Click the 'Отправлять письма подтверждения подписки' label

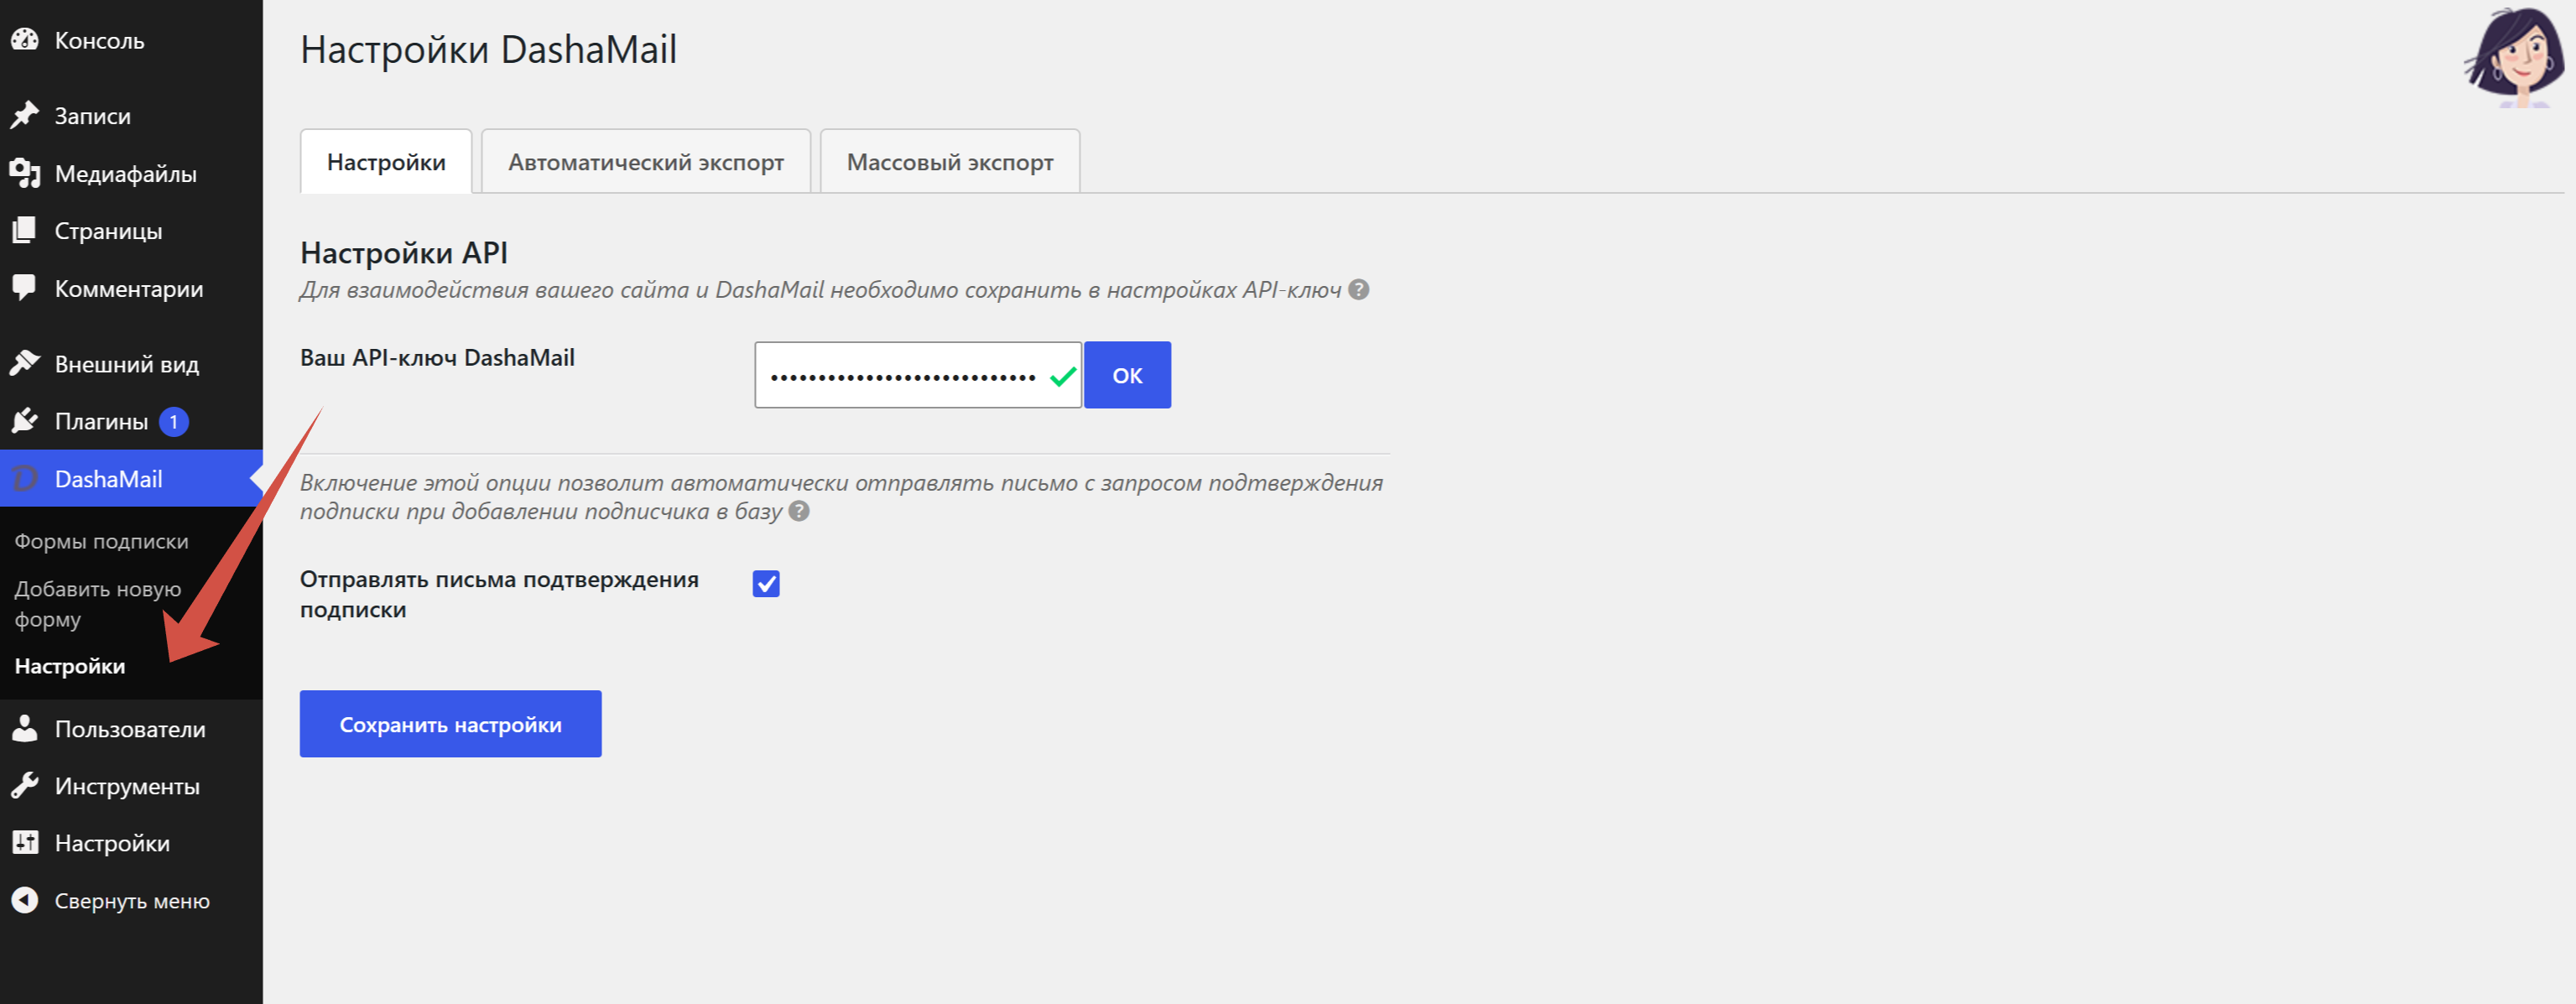pyautogui.click(x=499, y=594)
